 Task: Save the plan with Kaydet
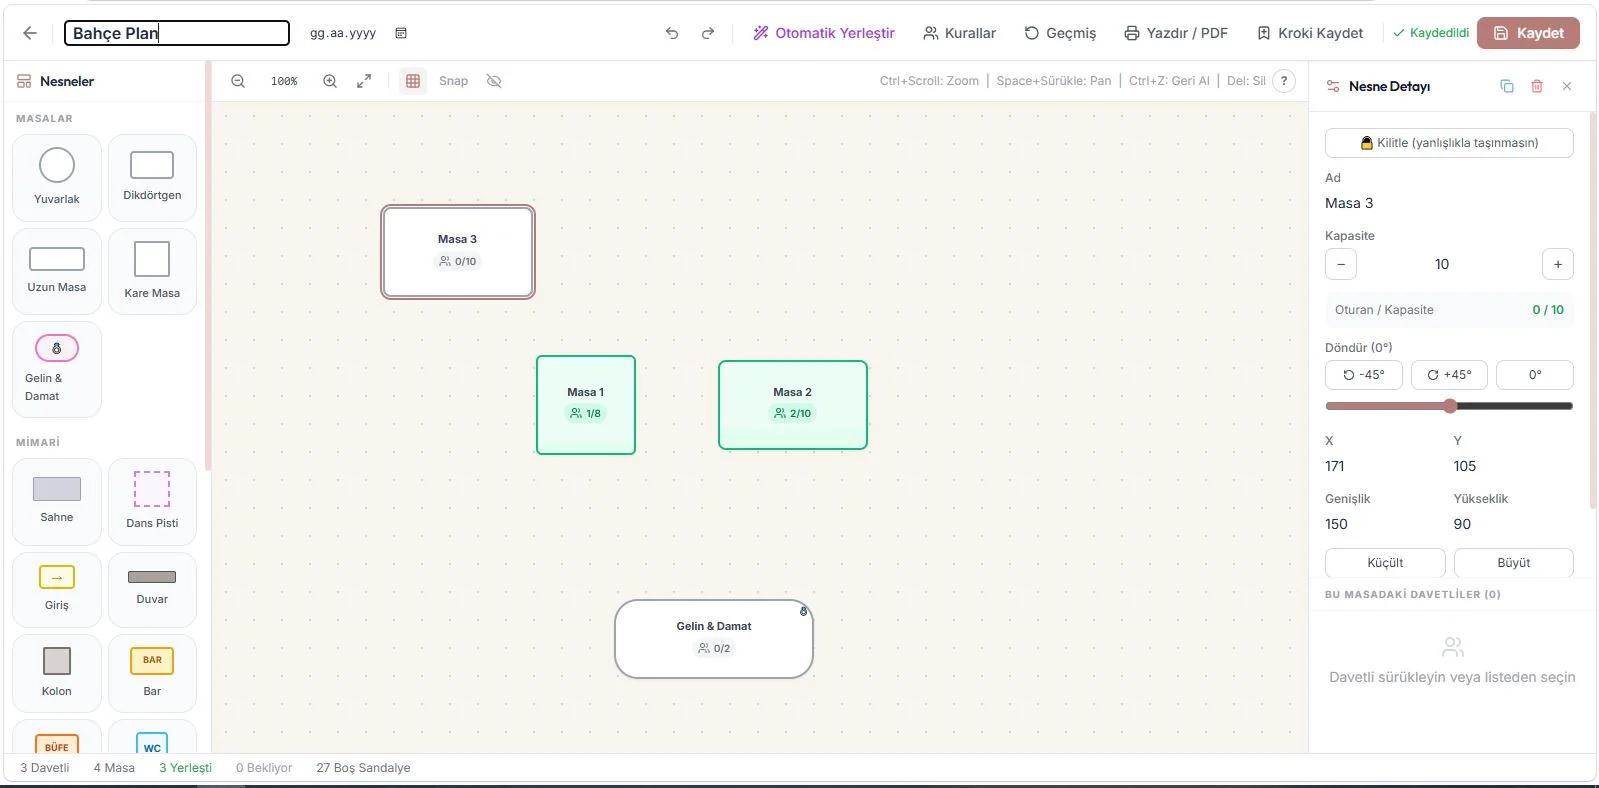[x=1528, y=33]
